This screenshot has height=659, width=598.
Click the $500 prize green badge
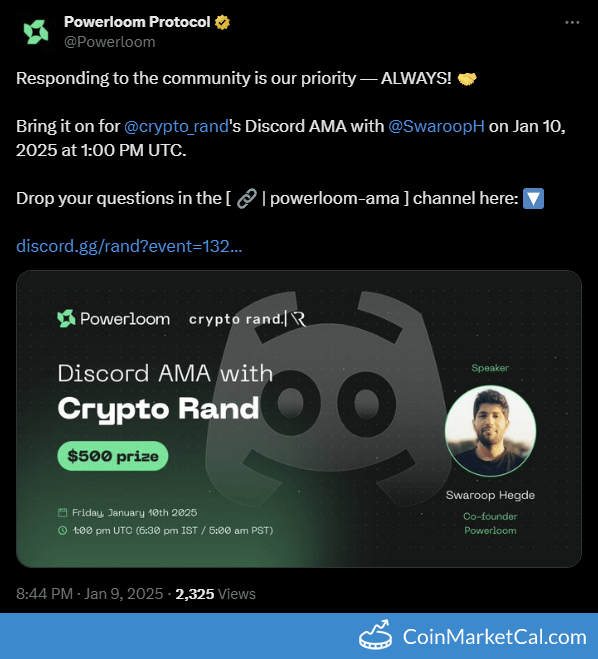(113, 456)
